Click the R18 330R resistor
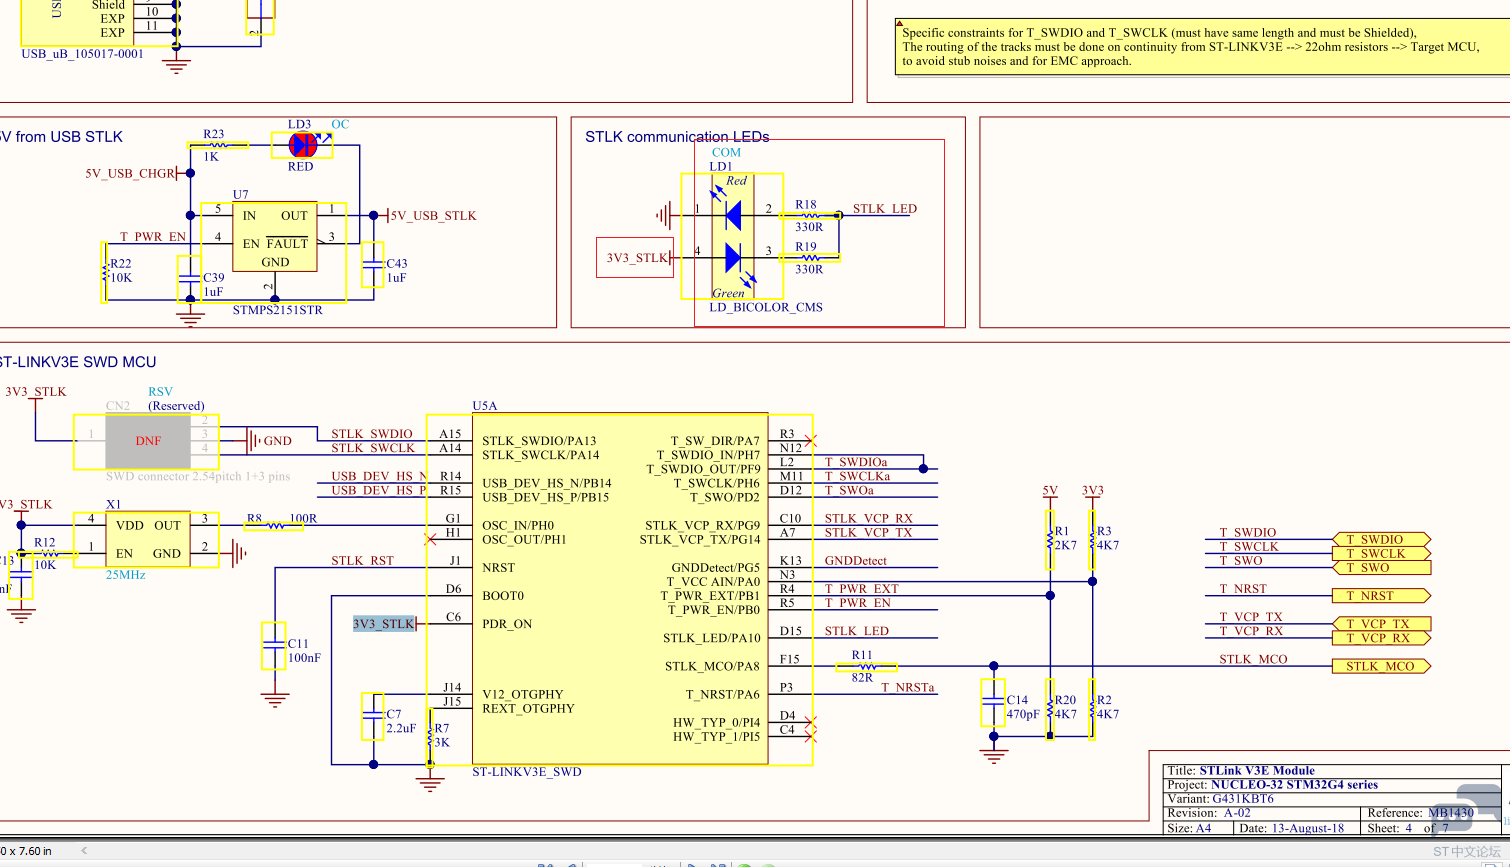Screen dimensions: 1510x867 tap(810, 215)
